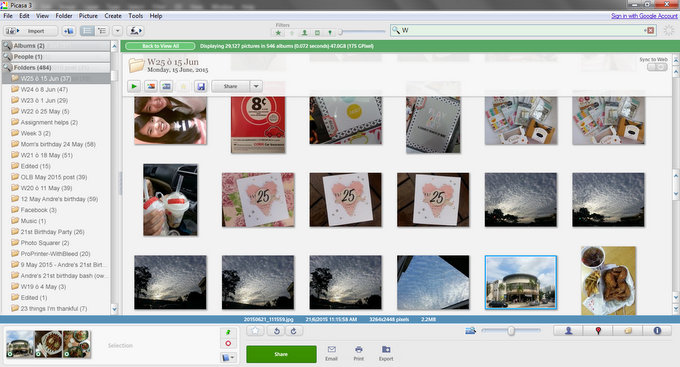Create a movie presentation from the folder

pyautogui.click(x=167, y=86)
